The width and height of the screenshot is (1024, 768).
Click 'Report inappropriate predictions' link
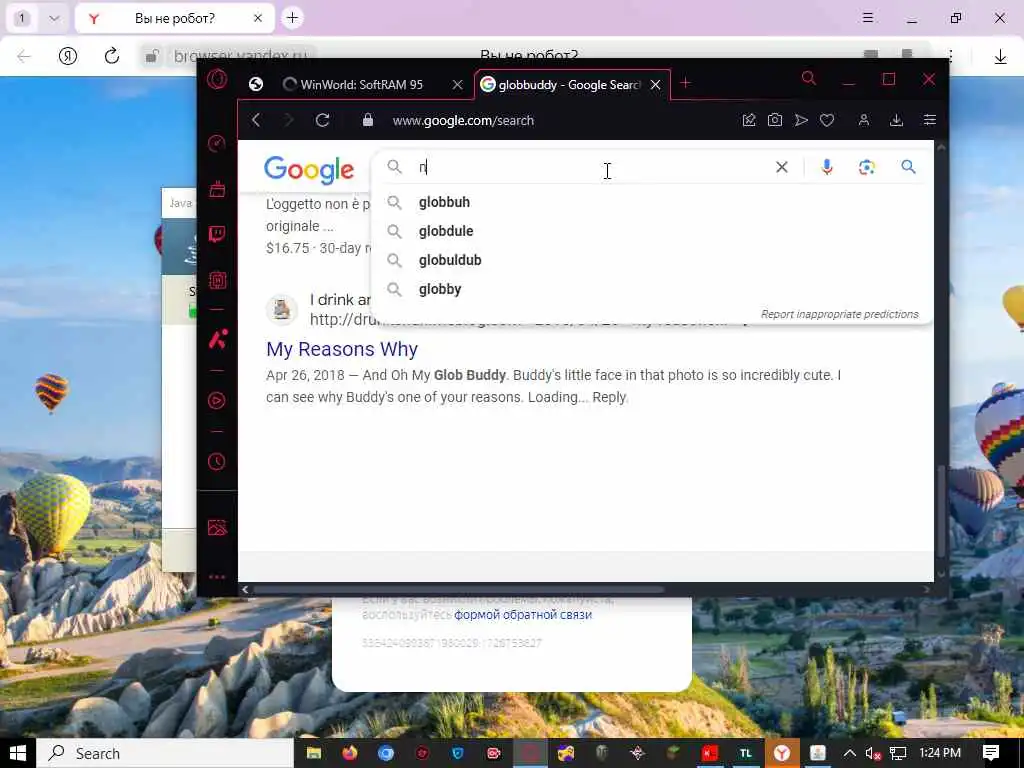(839, 314)
